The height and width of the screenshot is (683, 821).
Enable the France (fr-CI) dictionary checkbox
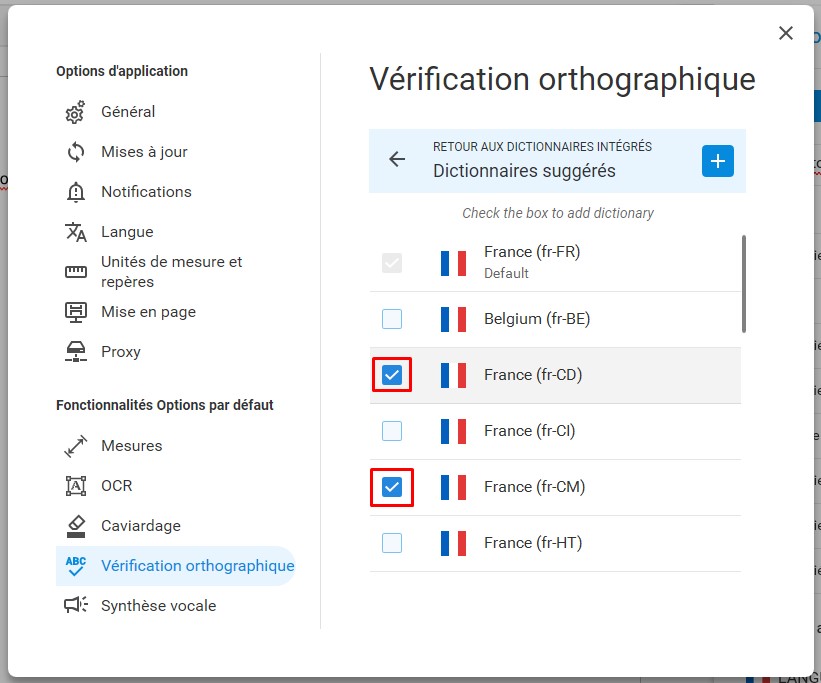pyautogui.click(x=392, y=431)
